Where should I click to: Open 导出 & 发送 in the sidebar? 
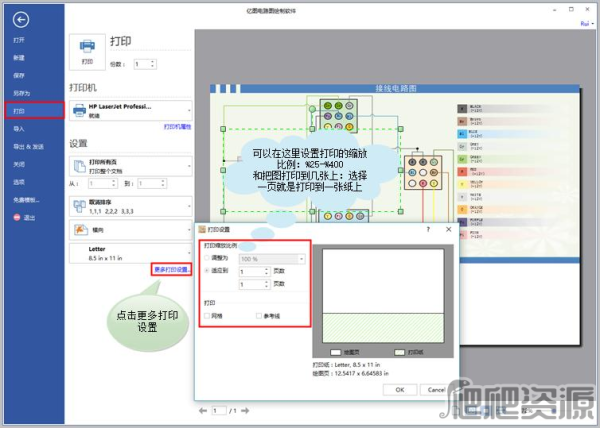tap(28, 146)
